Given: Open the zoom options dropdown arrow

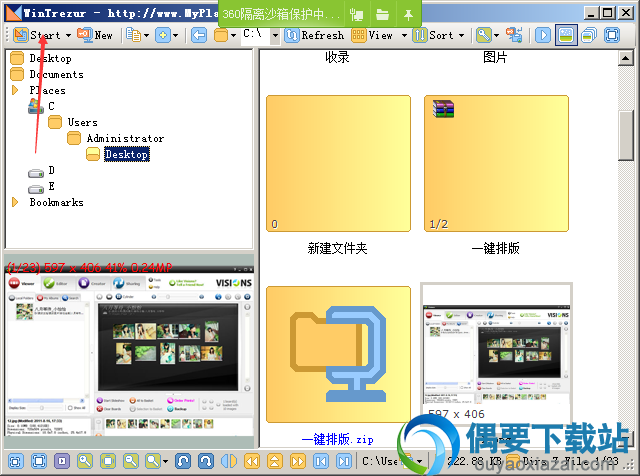Looking at the screenshot, I should pos(165,462).
